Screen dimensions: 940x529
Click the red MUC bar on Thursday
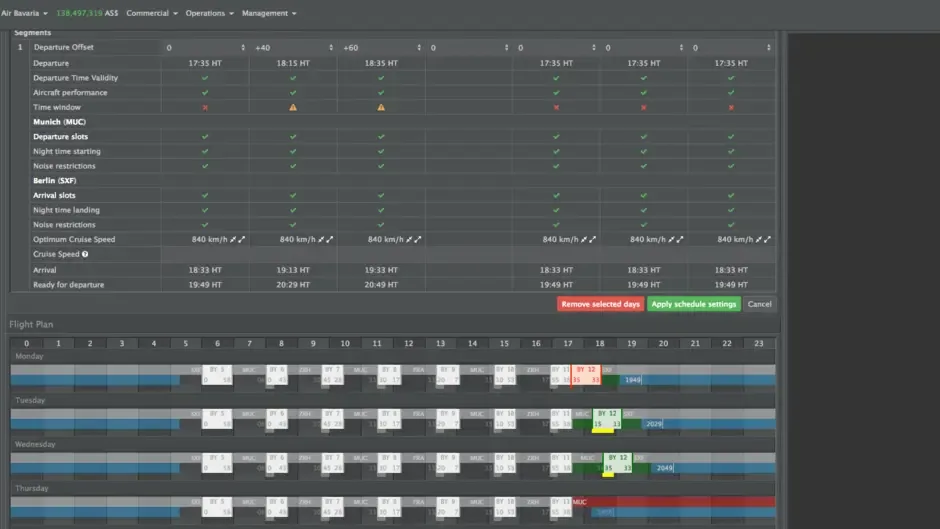[673, 502]
